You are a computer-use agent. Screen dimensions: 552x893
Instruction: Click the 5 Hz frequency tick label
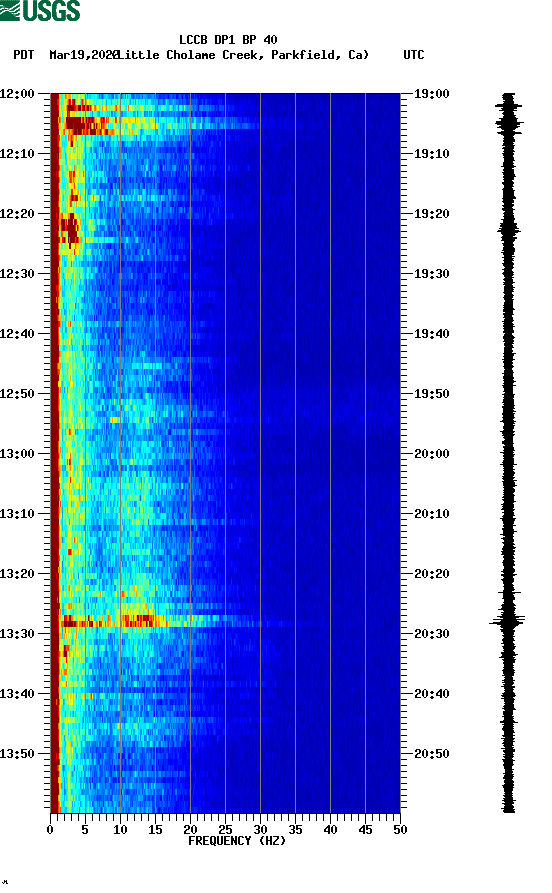[85, 830]
